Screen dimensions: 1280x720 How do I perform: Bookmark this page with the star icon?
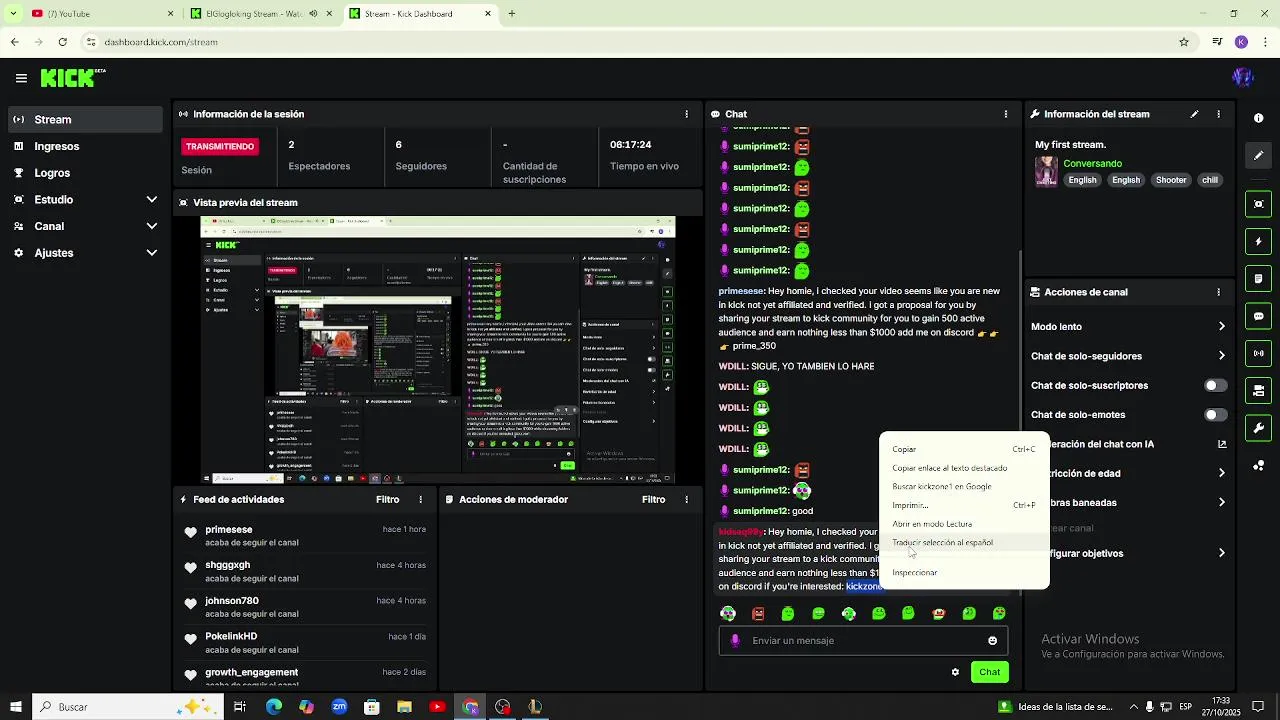tap(1184, 42)
